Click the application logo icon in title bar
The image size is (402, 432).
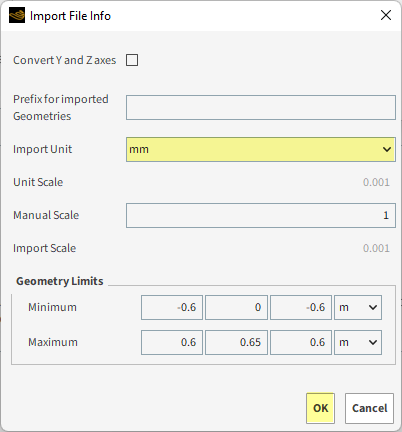17,16
